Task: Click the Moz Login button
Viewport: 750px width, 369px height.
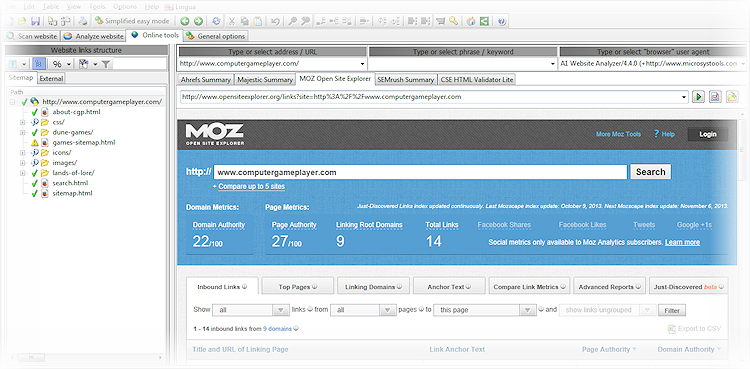Action: [x=707, y=134]
